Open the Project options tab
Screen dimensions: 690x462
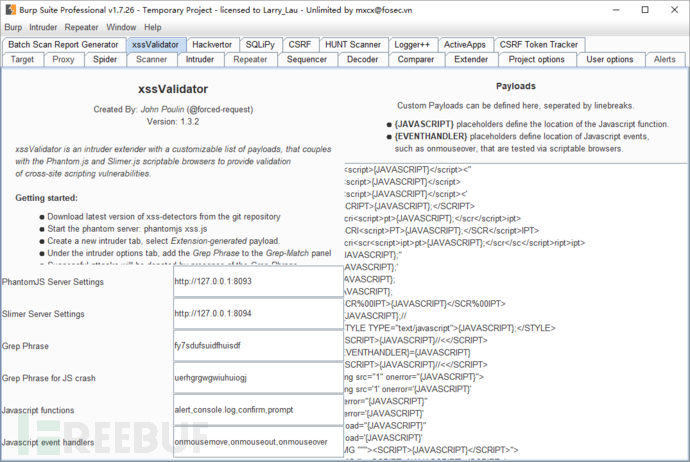[x=536, y=59]
